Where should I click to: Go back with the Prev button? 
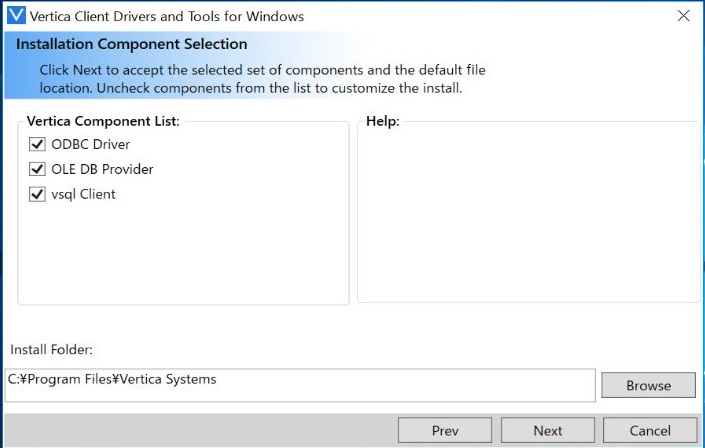point(445,431)
